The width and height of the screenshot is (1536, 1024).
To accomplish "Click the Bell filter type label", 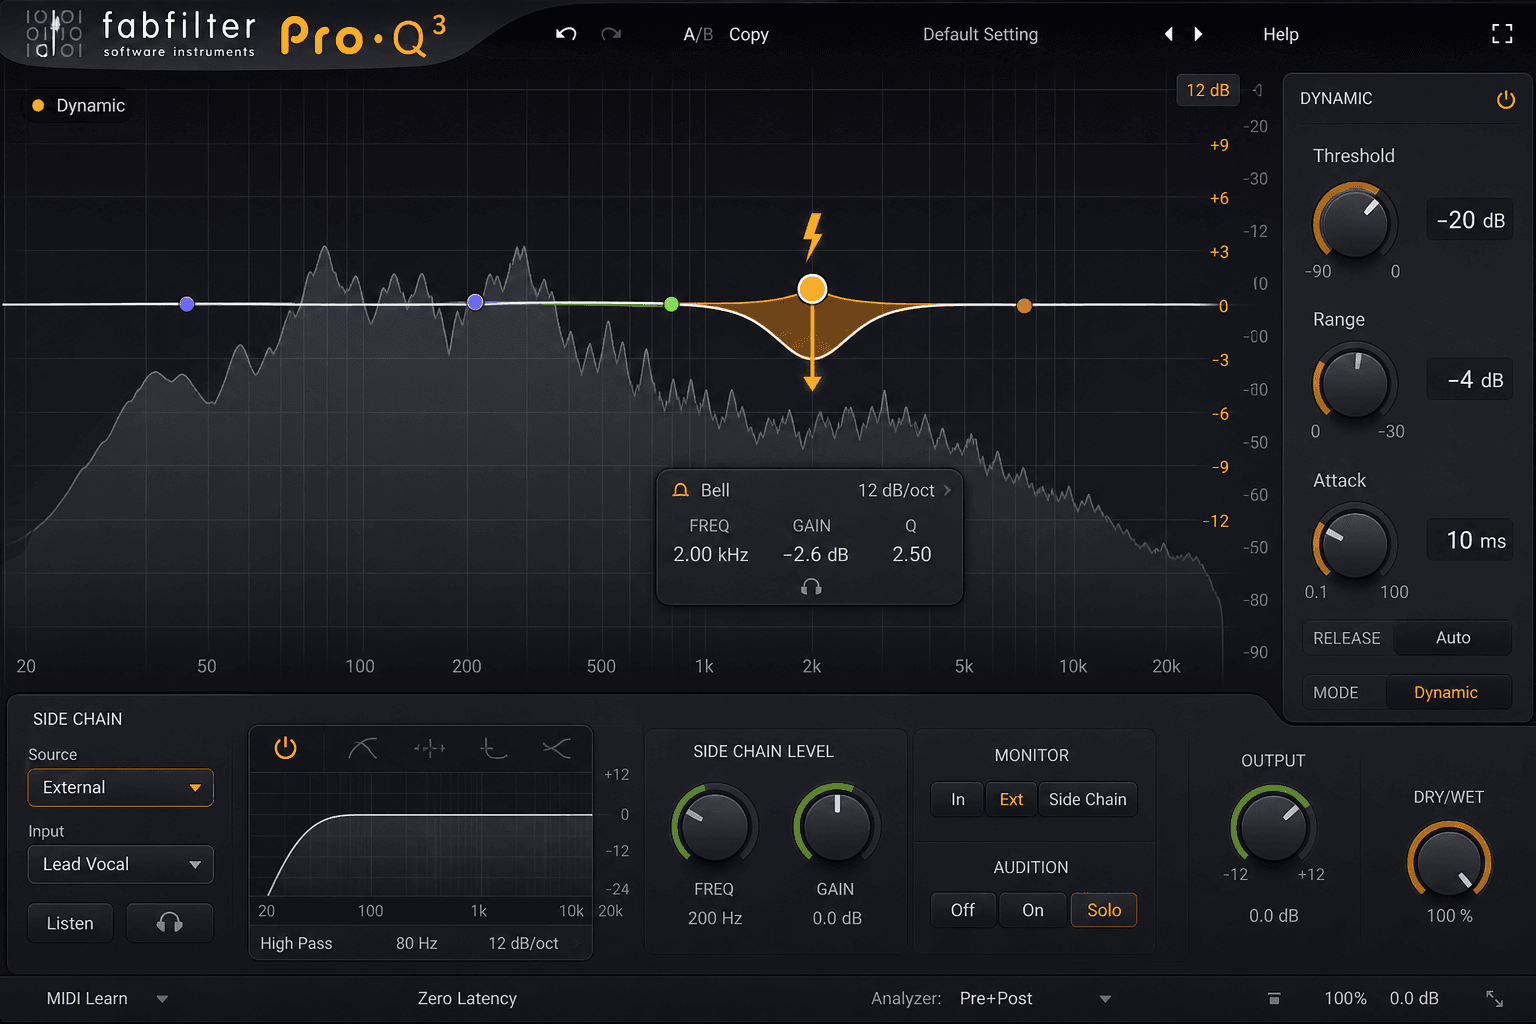I will 715,490.
